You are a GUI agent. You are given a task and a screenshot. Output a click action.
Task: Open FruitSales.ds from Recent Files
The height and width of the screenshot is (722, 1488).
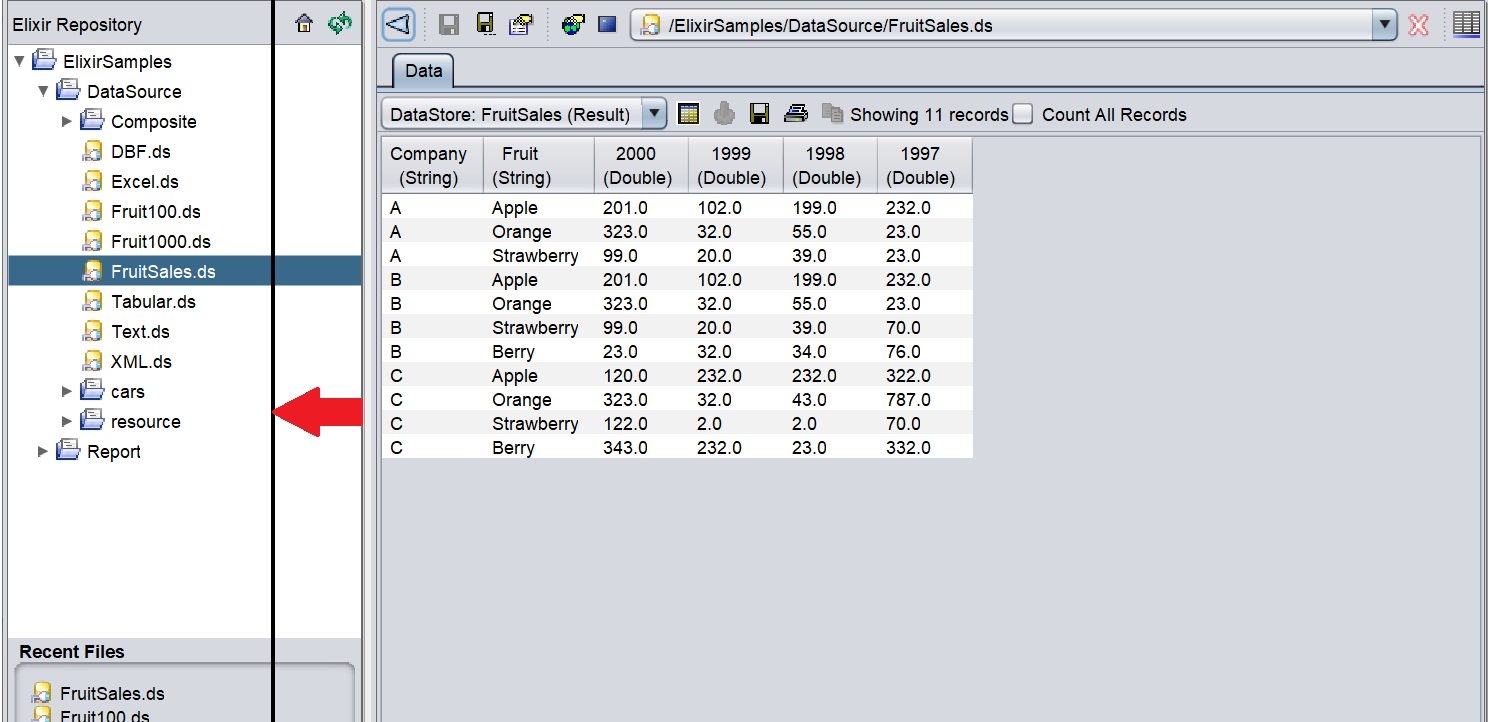coord(111,694)
